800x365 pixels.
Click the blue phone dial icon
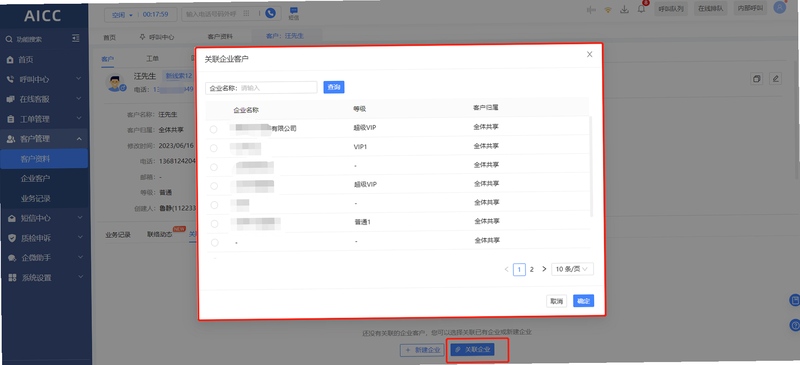pyautogui.click(x=270, y=14)
